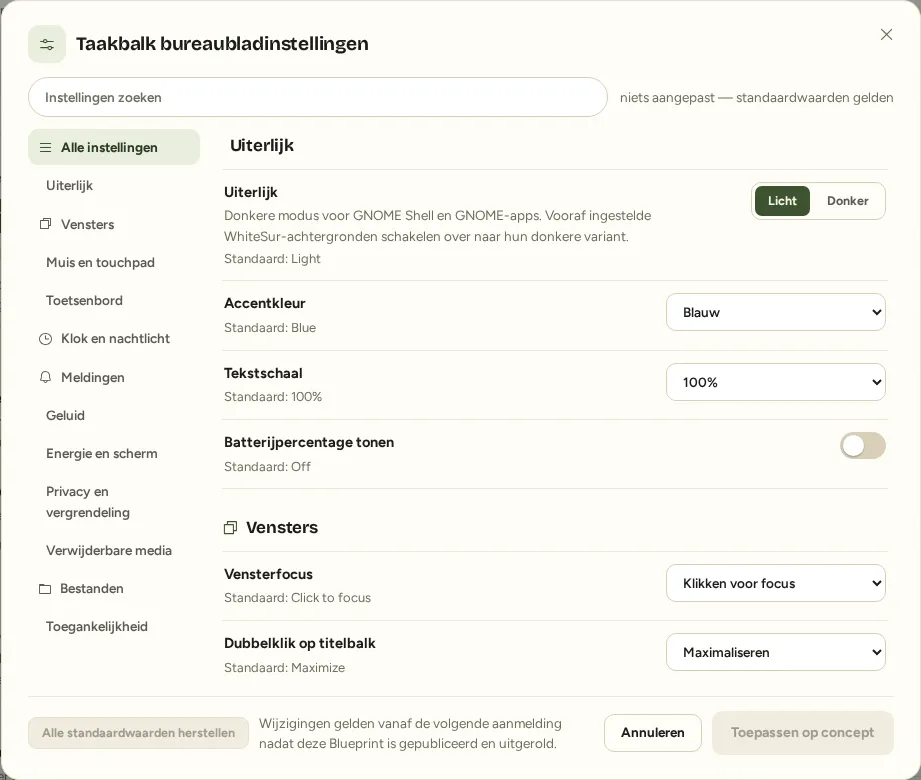This screenshot has width=921, height=780.
Task: Open the Energie en scherm category
Action: pyautogui.click(x=102, y=453)
